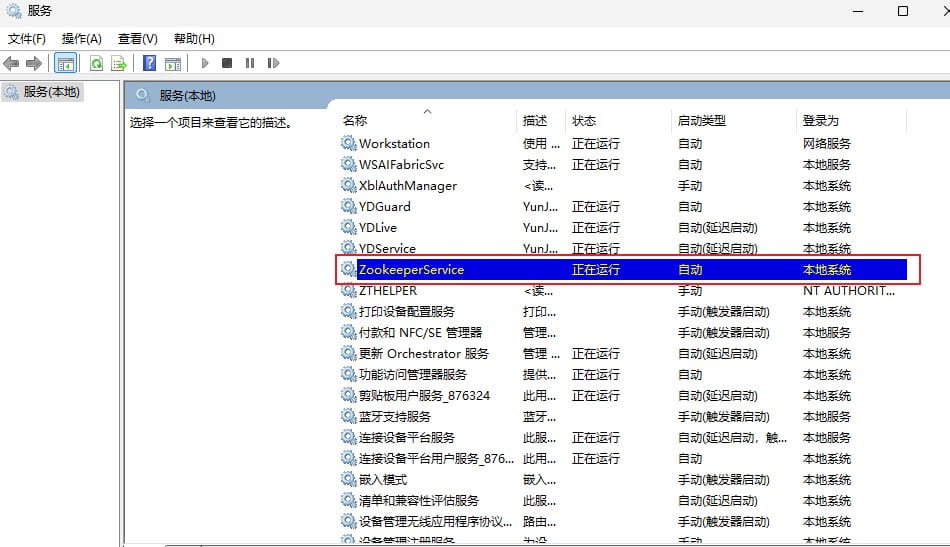Click 网络服务 in the Workstation row
The height and width of the screenshot is (547, 950).
click(826, 144)
